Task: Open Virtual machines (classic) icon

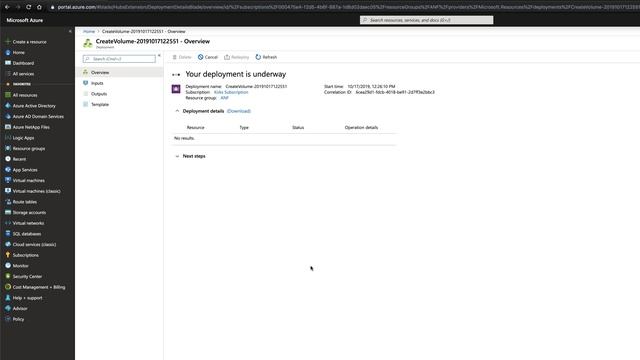Action: click(8, 191)
